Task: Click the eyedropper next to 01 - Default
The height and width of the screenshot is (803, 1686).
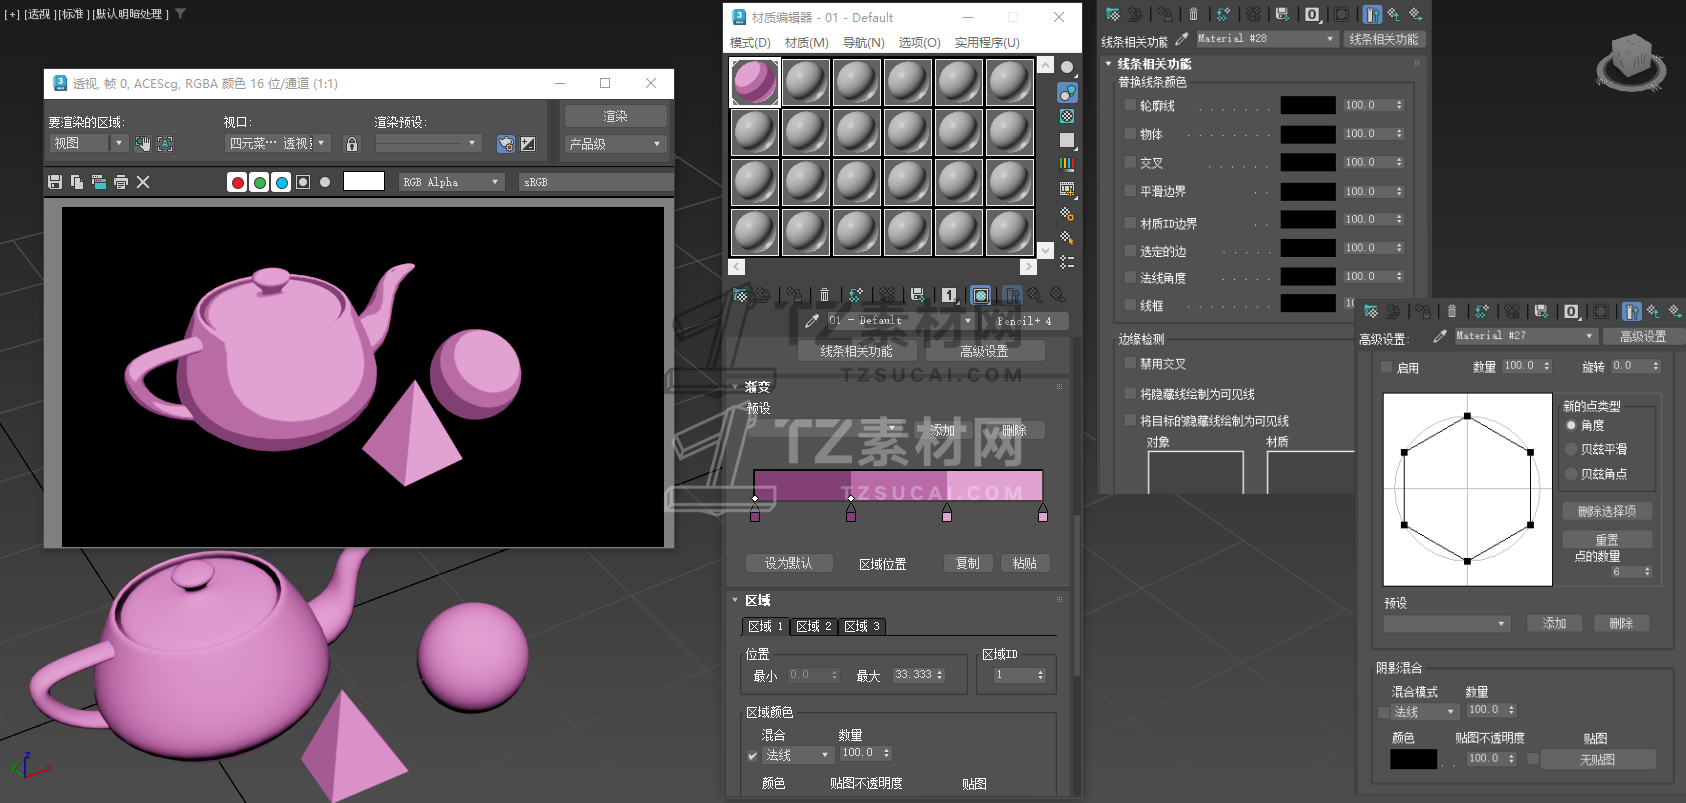Action: click(812, 321)
